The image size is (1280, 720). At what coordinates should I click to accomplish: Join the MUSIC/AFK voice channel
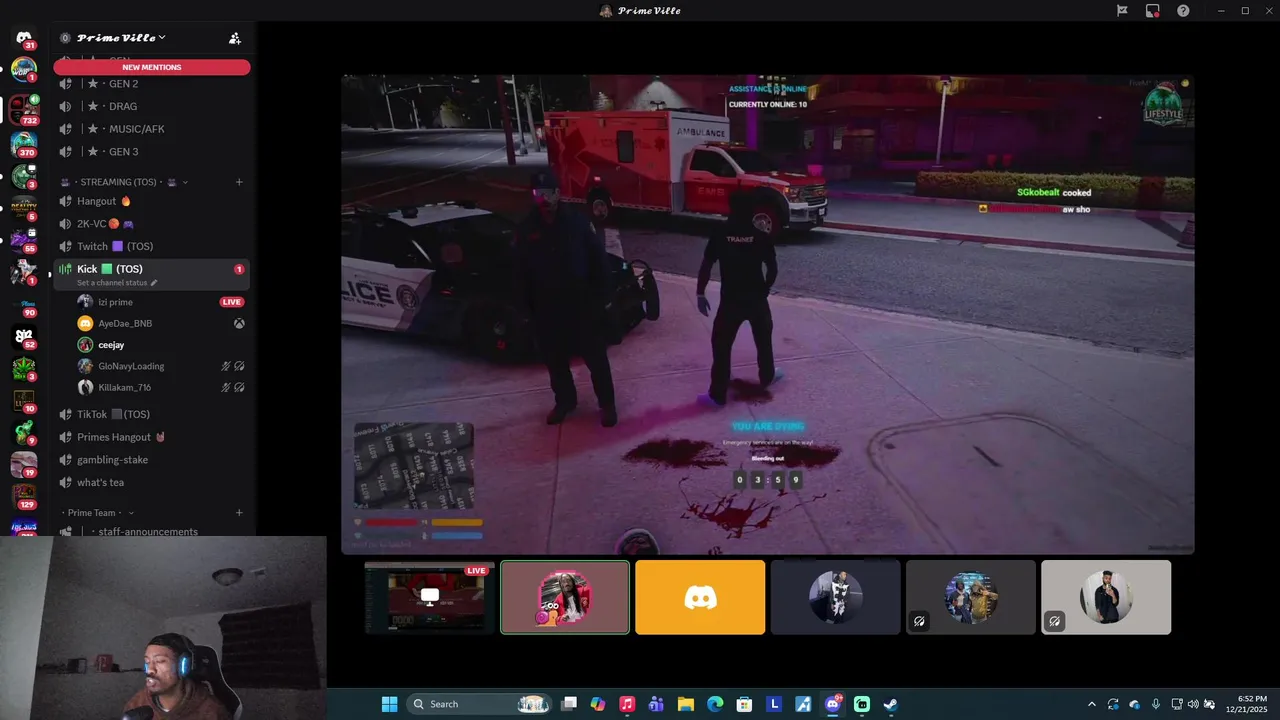click(152, 129)
